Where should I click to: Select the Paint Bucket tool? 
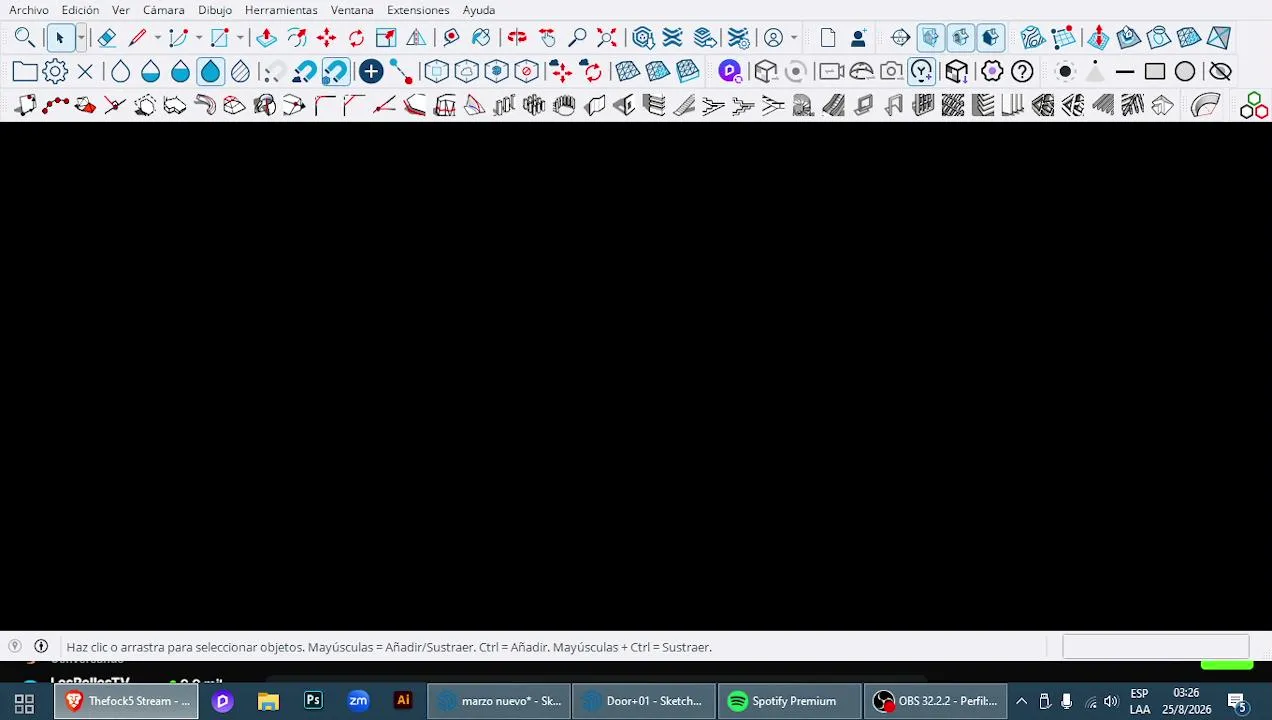coord(481,38)
